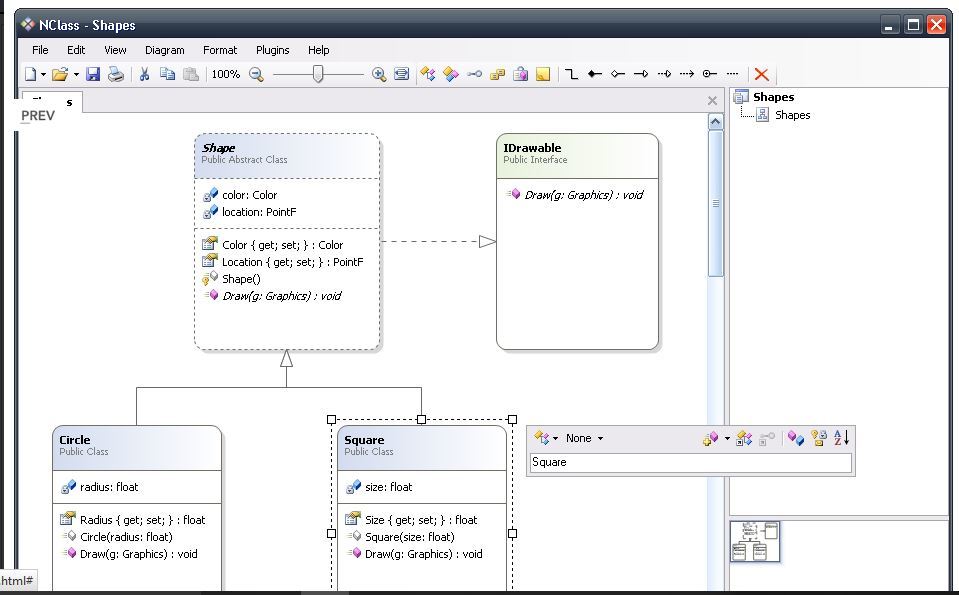Click the Auto Zoom fit icon
Viewport: 959px width, 595px height.
tap(401, 74)
